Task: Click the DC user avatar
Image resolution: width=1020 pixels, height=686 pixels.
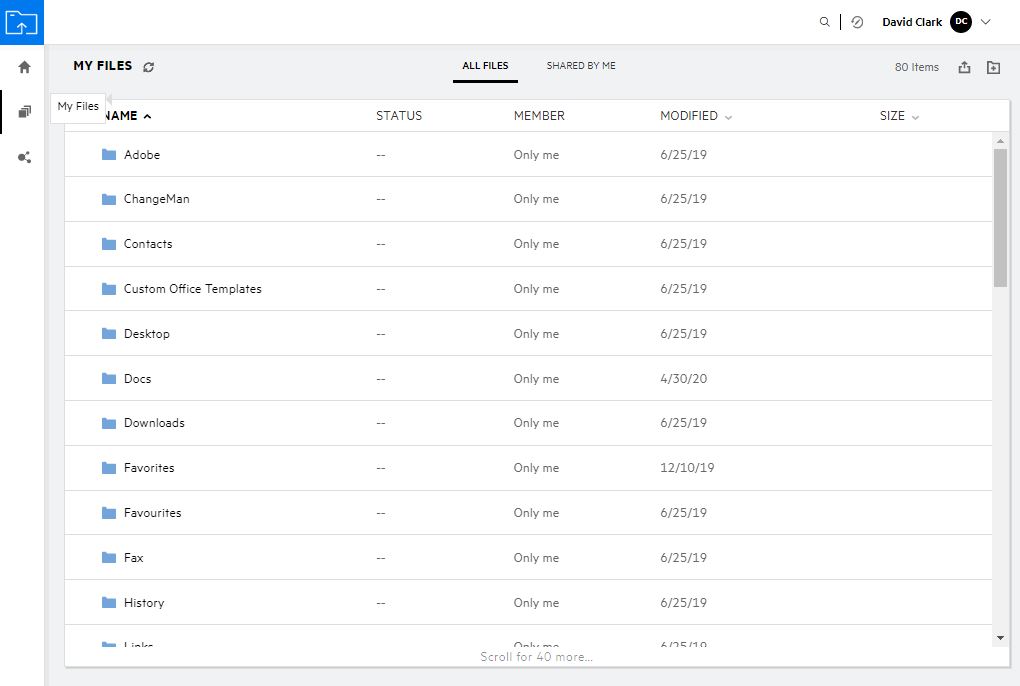Action: click(x=961, y=22)
